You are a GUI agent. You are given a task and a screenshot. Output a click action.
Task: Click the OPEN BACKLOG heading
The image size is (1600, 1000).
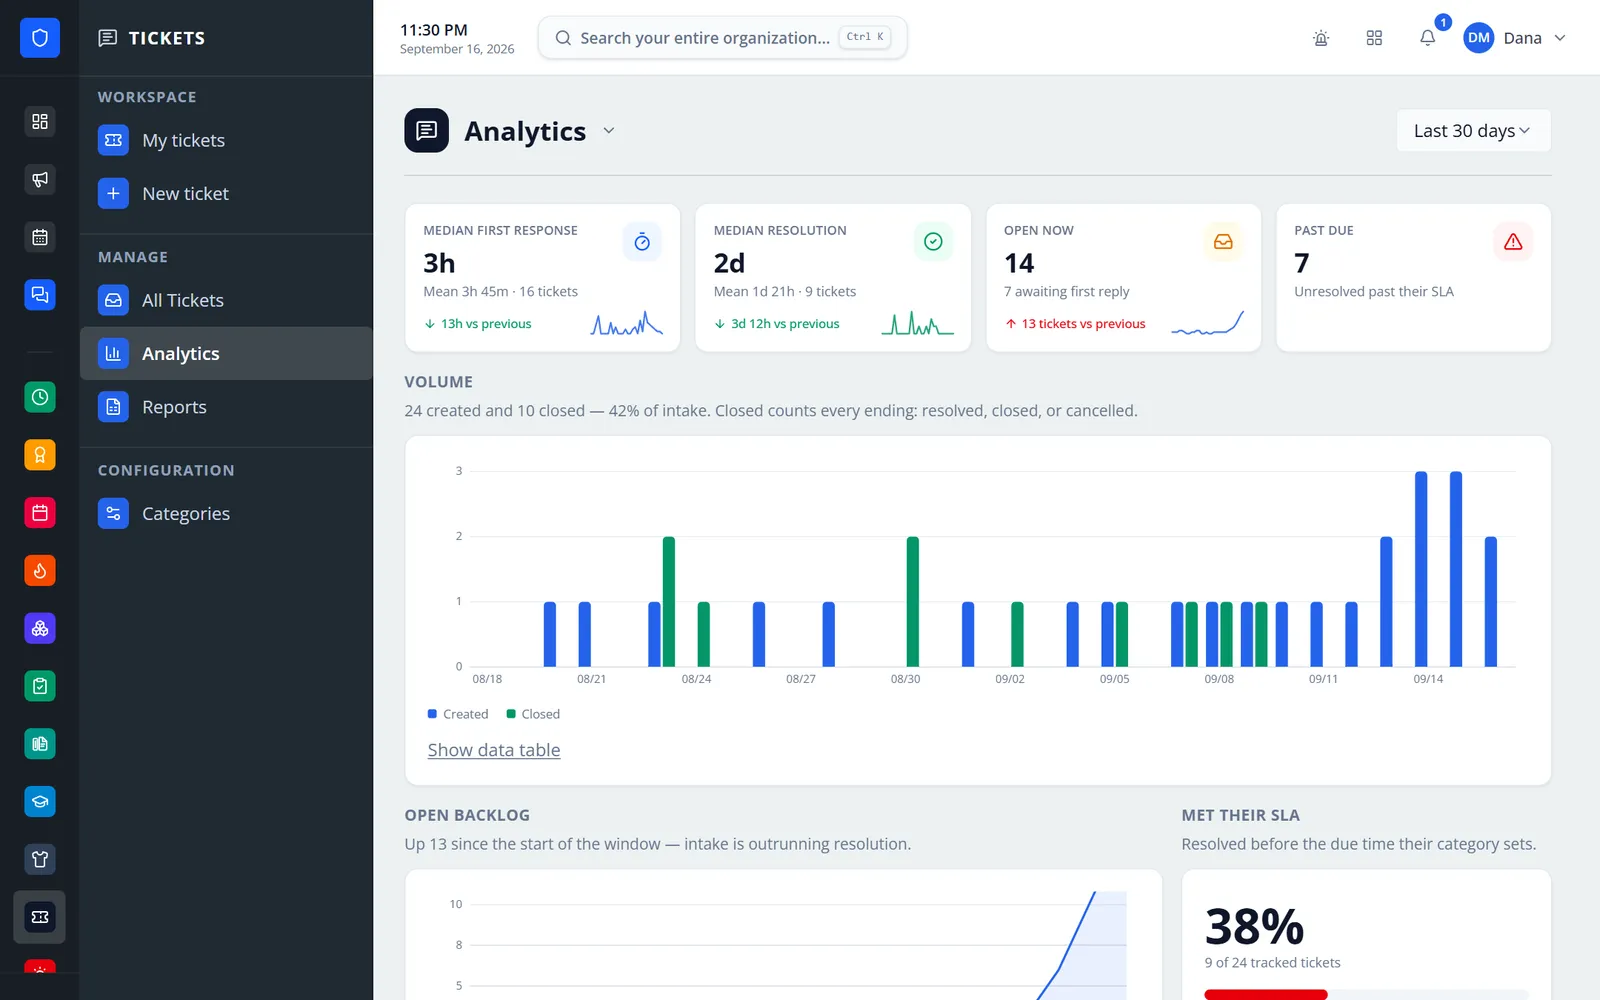[467, 815]
